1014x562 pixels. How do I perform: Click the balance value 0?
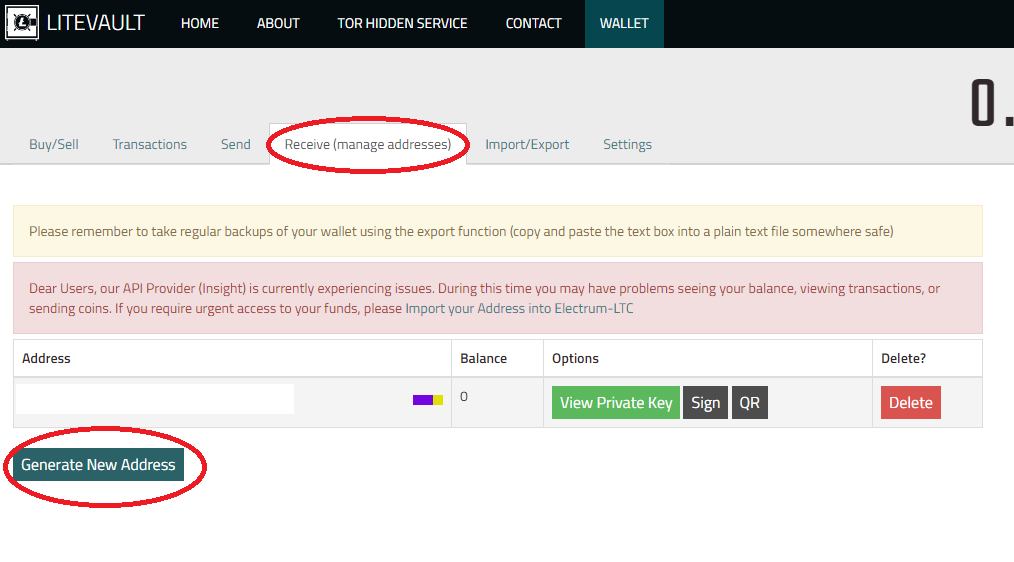pos(464,396)
